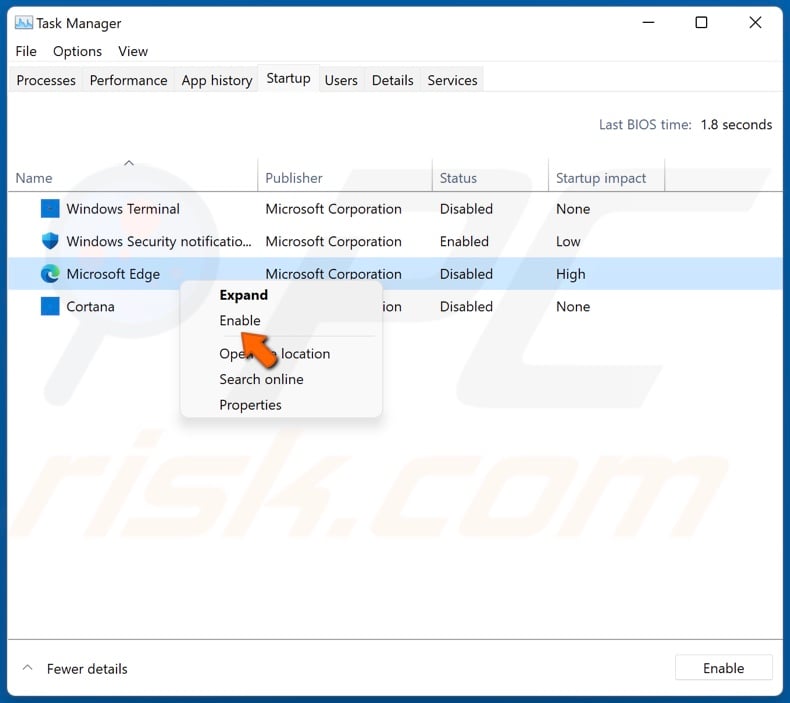The height and width of the screenshot is (703, 790).
Task: Select the Windows Terminal row name
Action: [123, 209]
